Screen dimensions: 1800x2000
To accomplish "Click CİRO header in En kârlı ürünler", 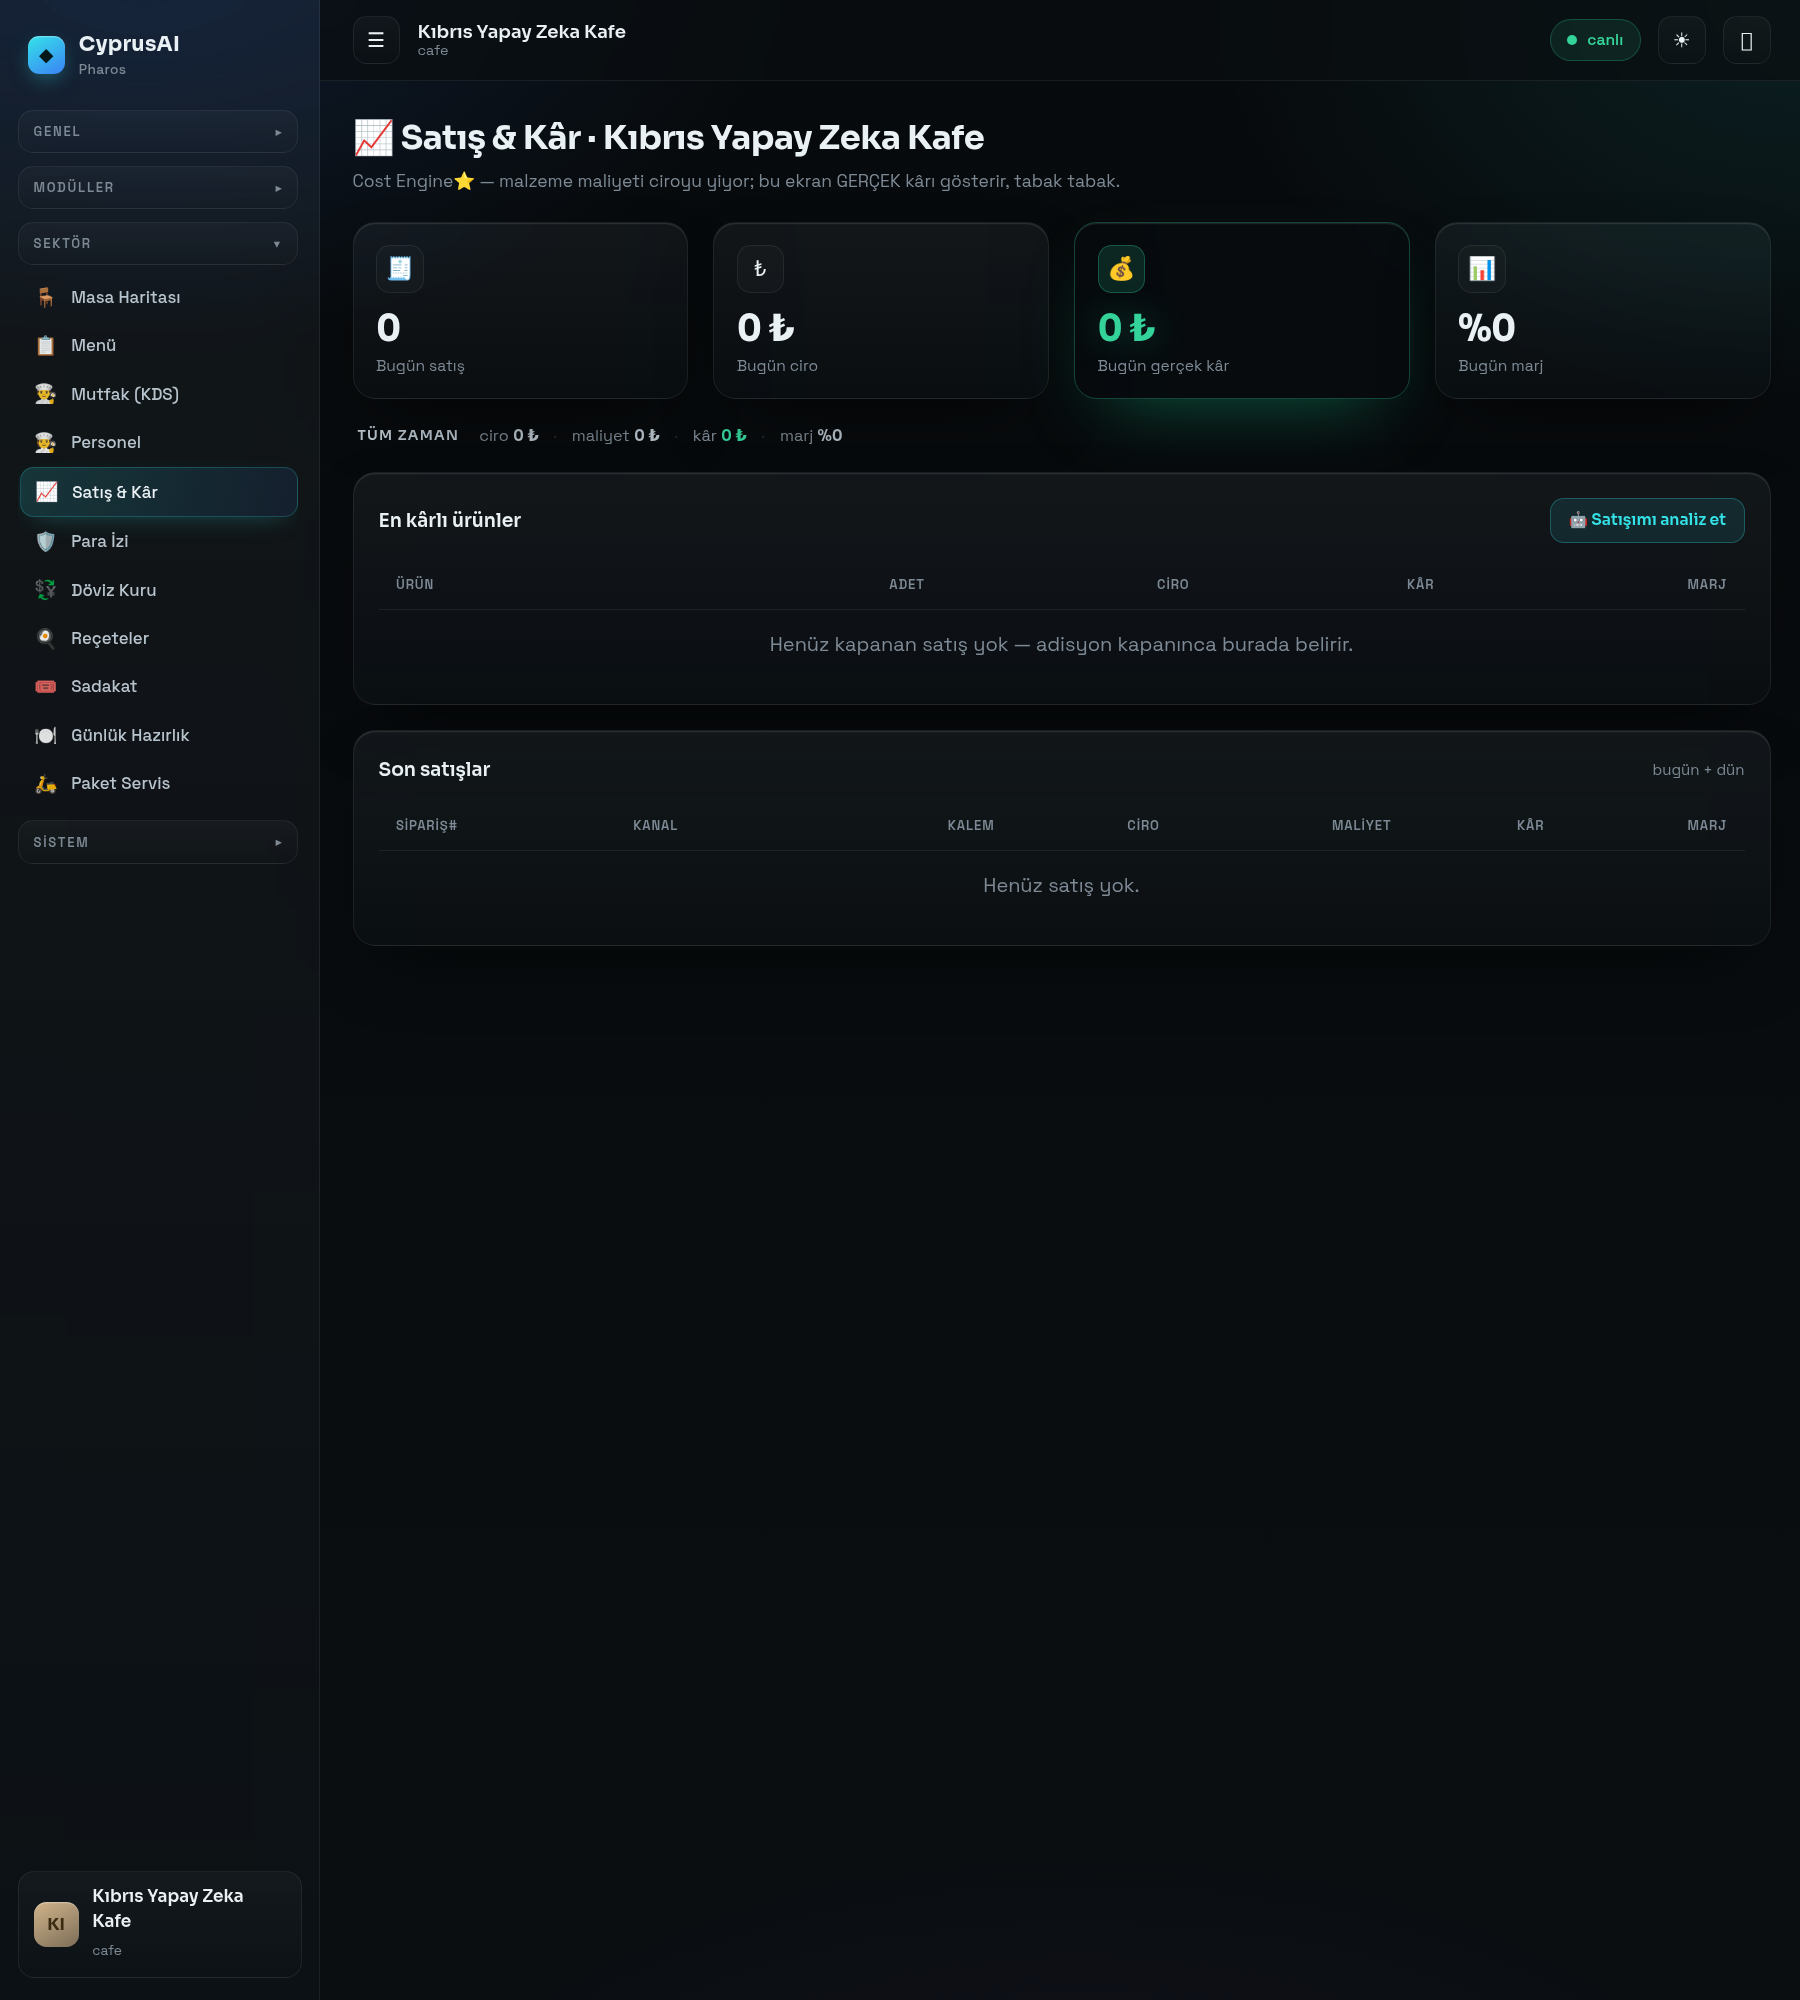I will click(1172, 584).
